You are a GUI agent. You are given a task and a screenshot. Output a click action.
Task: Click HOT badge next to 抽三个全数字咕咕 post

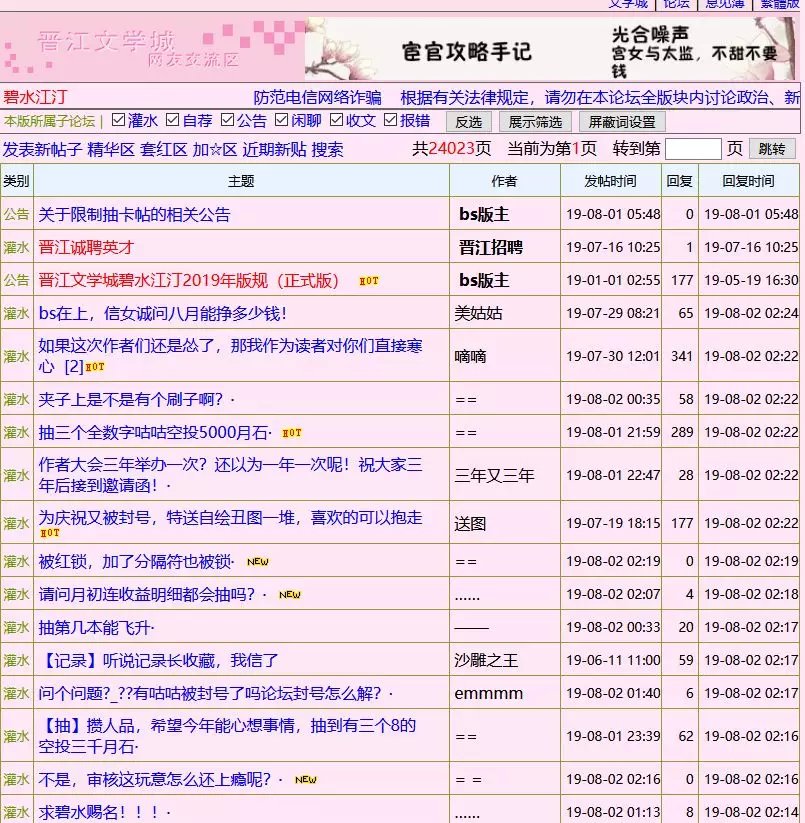point(291,433)
